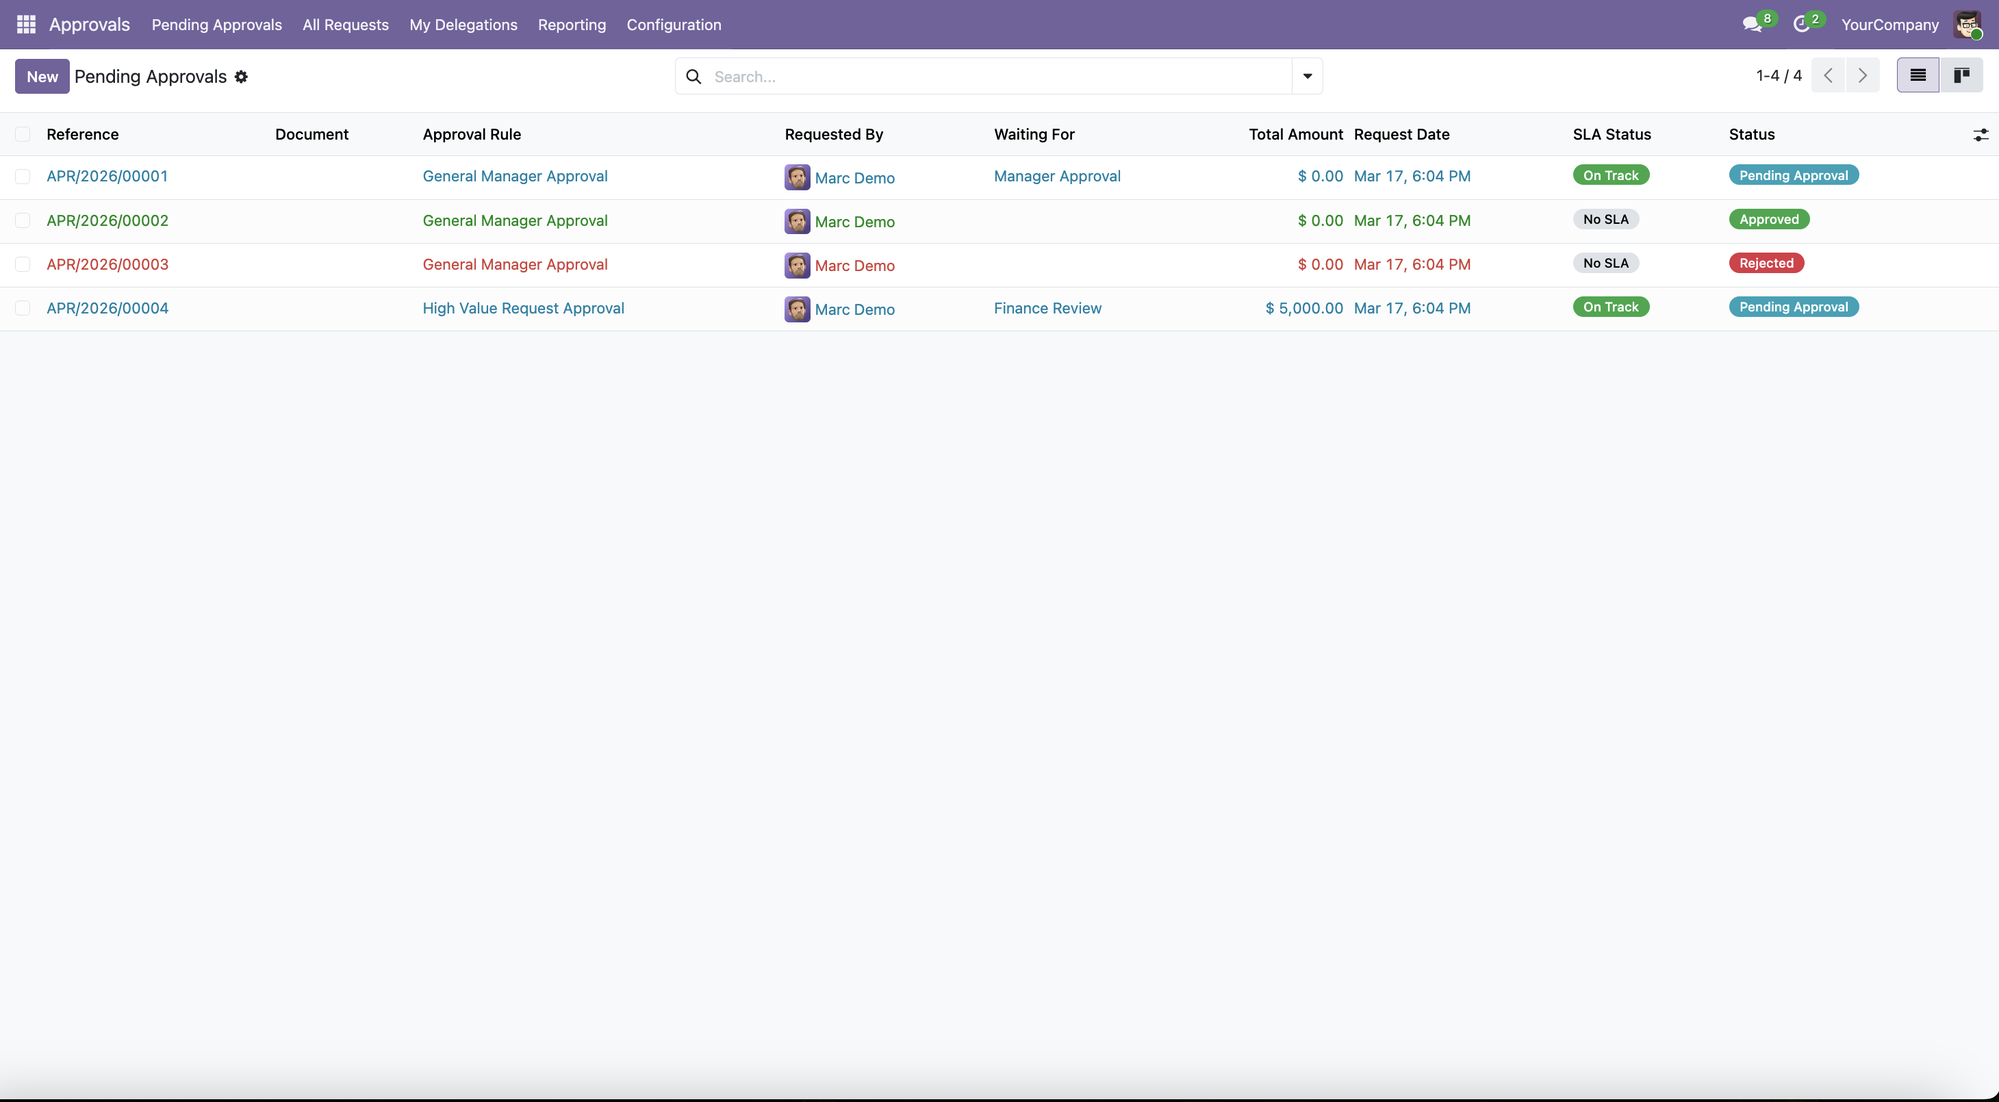Switch to kanban view
Viewport: 1999px width, 1102px height.
point(1962,74)
